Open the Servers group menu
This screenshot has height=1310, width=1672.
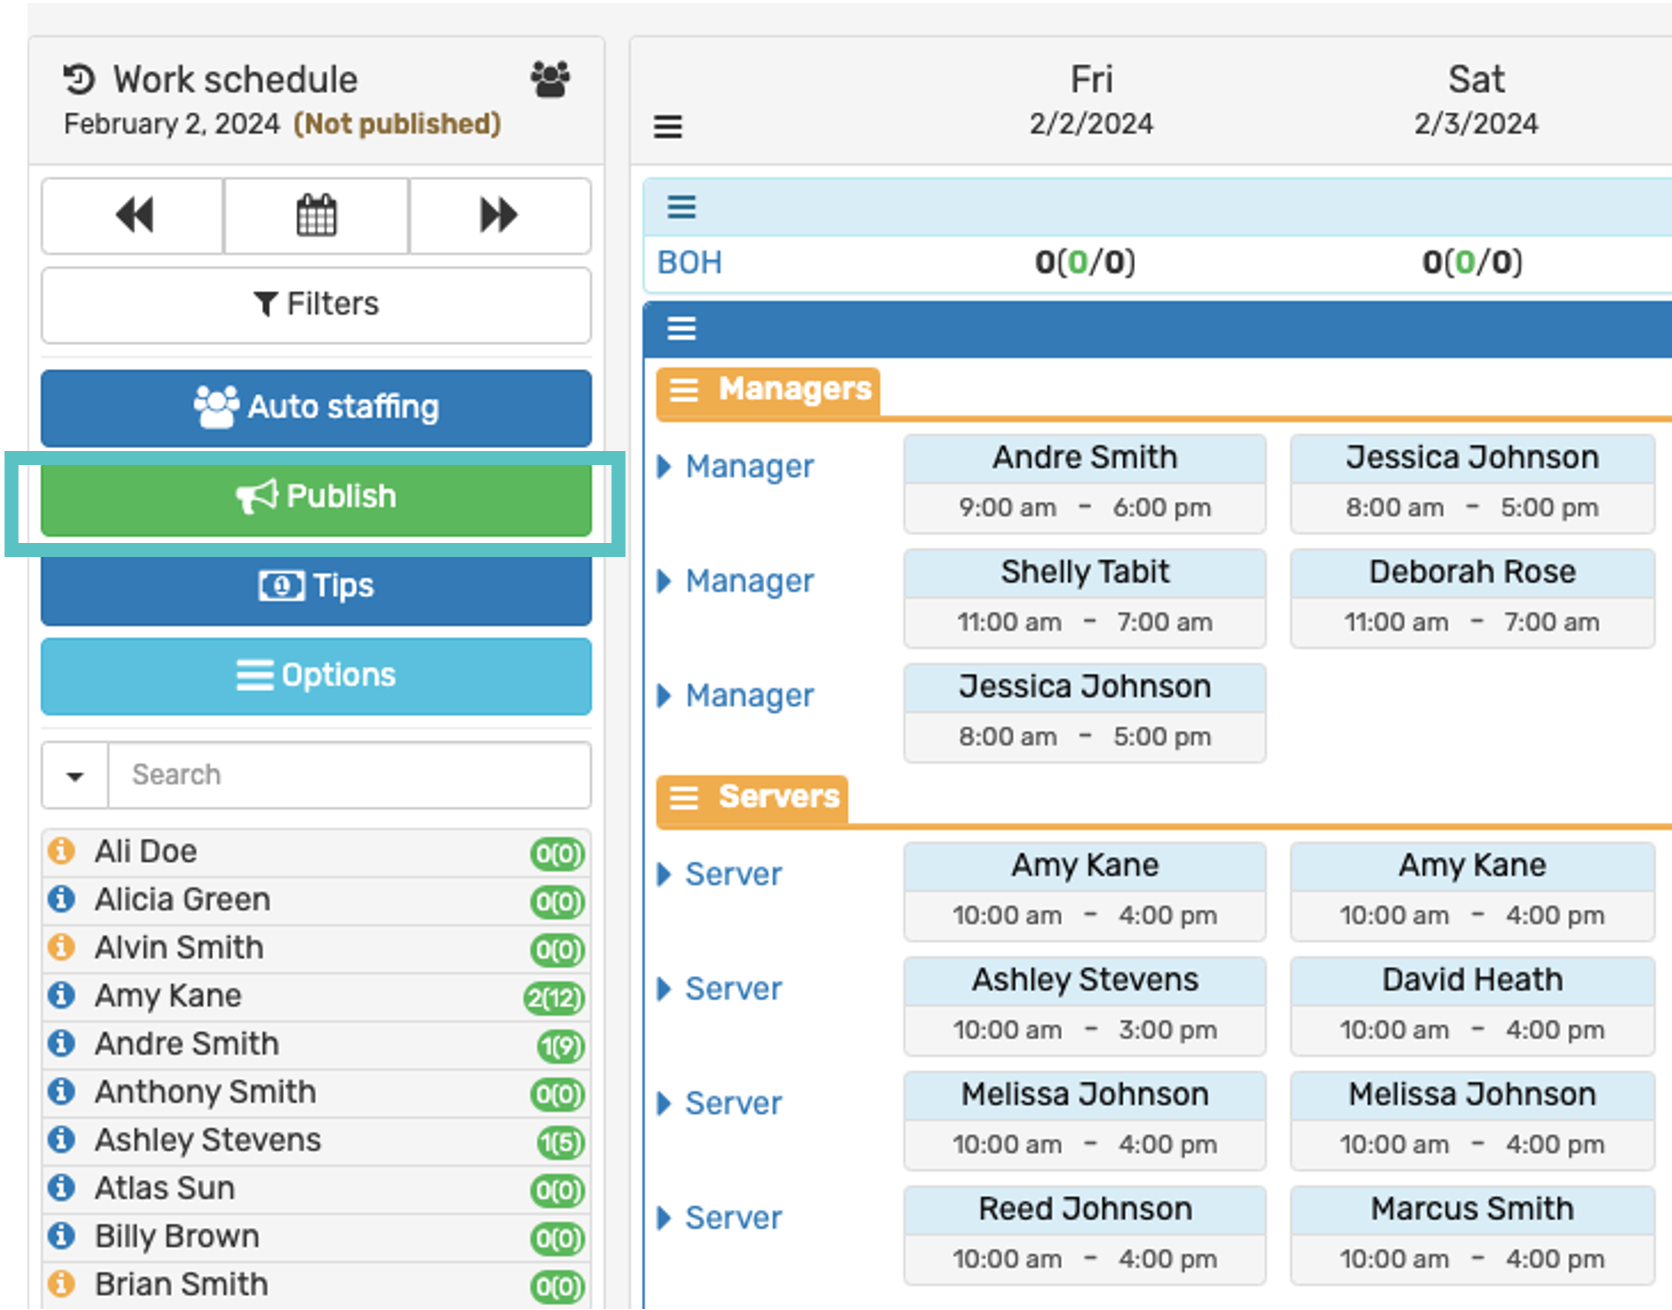[684, 797]
